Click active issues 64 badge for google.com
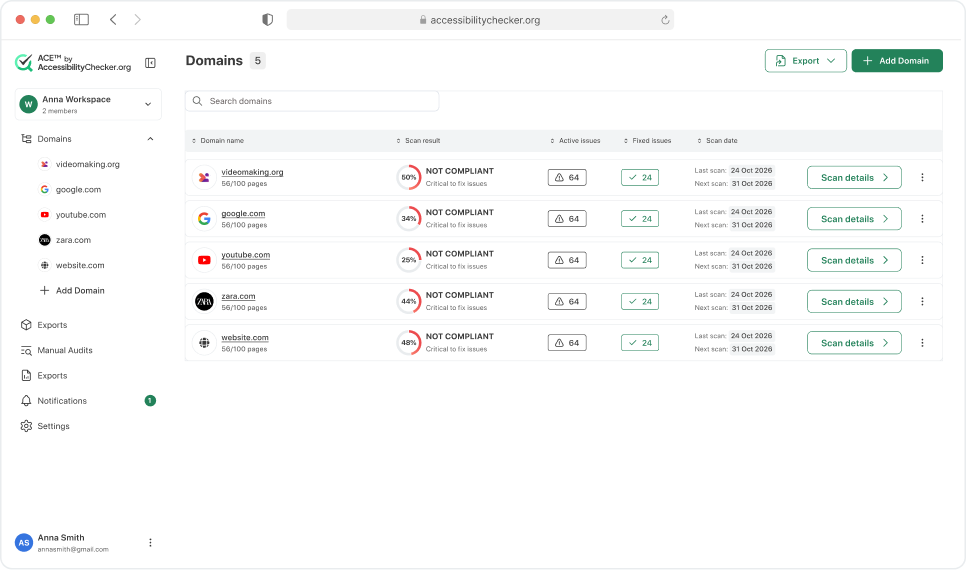Screen dimensions: 966x570 click(x=567, y=219)
